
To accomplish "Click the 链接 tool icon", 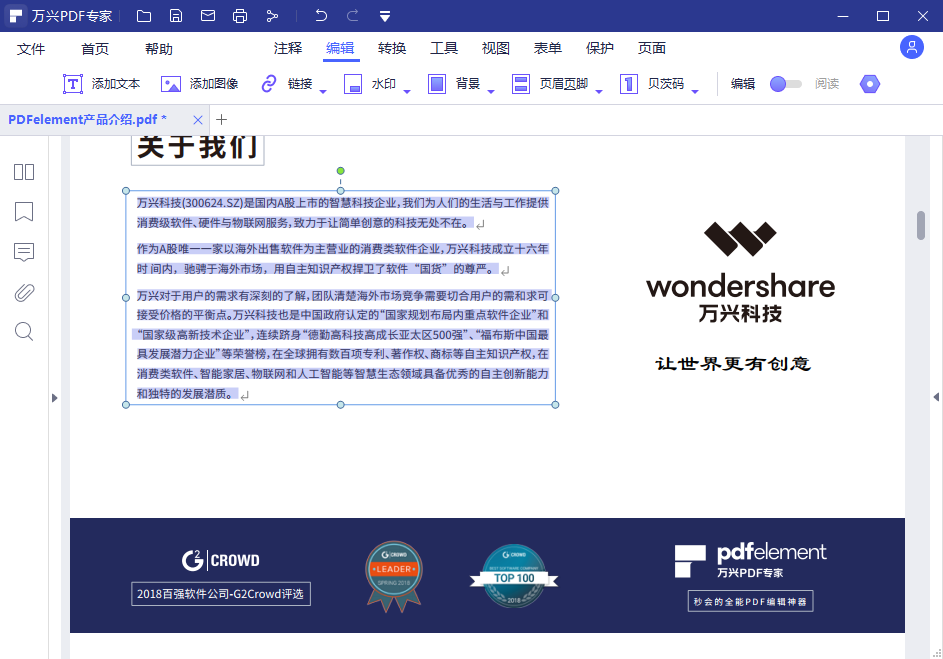I will point(269,84).
